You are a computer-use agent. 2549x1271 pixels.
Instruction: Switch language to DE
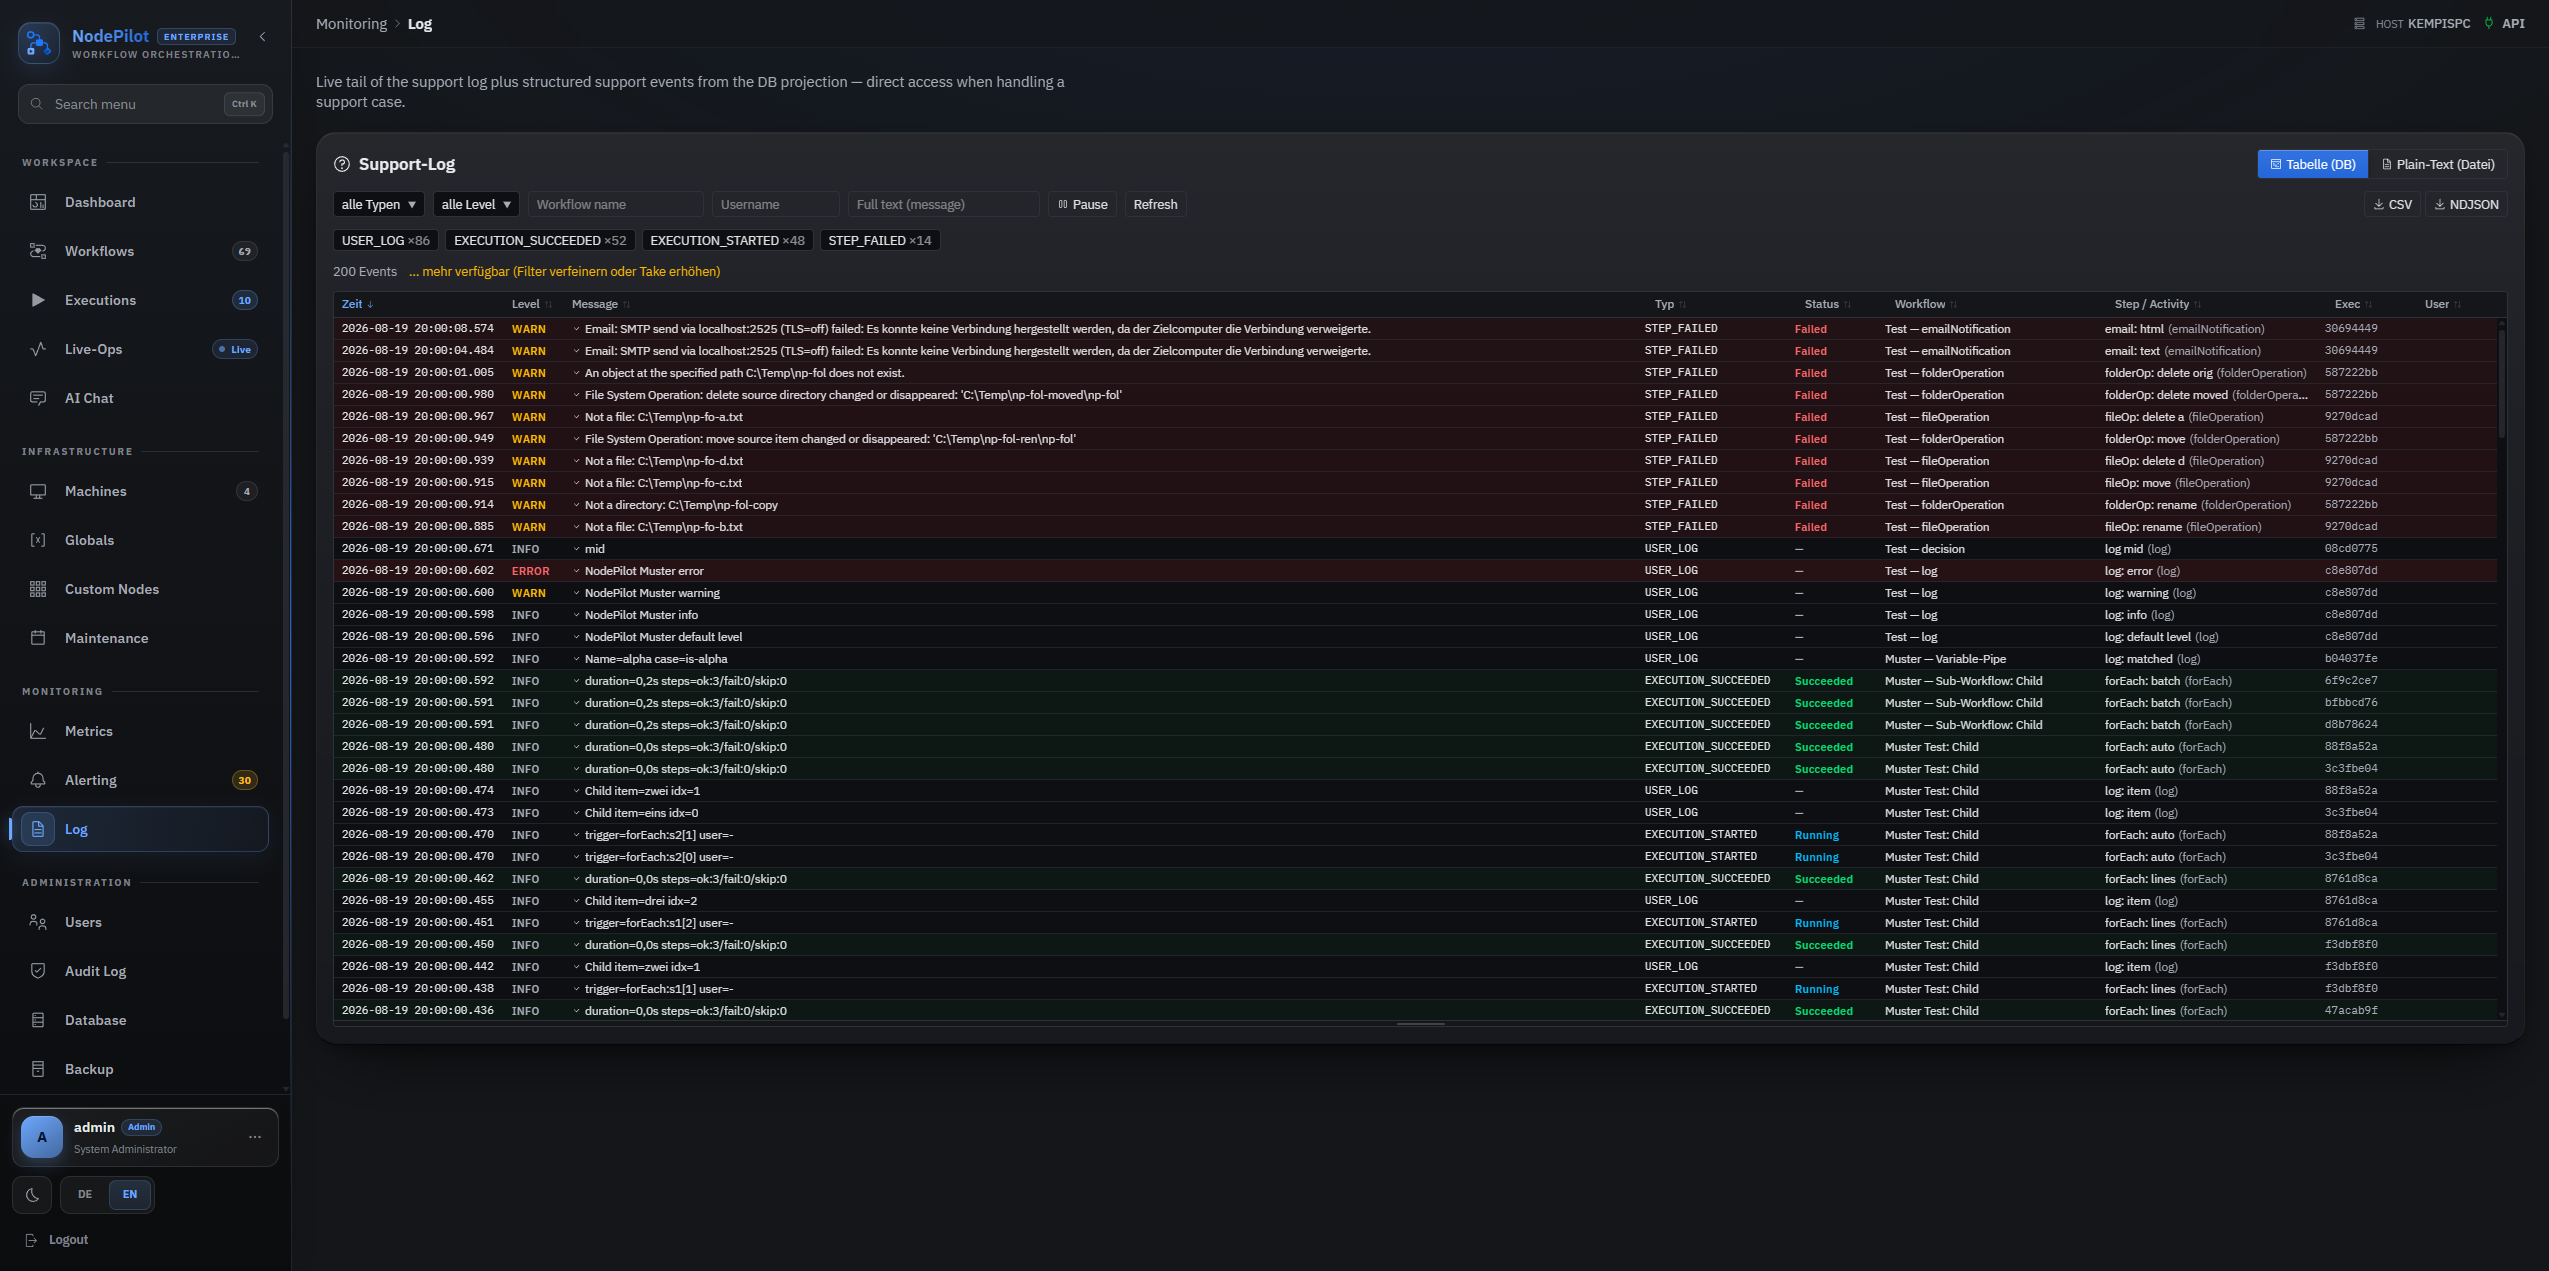(85, 1194)
